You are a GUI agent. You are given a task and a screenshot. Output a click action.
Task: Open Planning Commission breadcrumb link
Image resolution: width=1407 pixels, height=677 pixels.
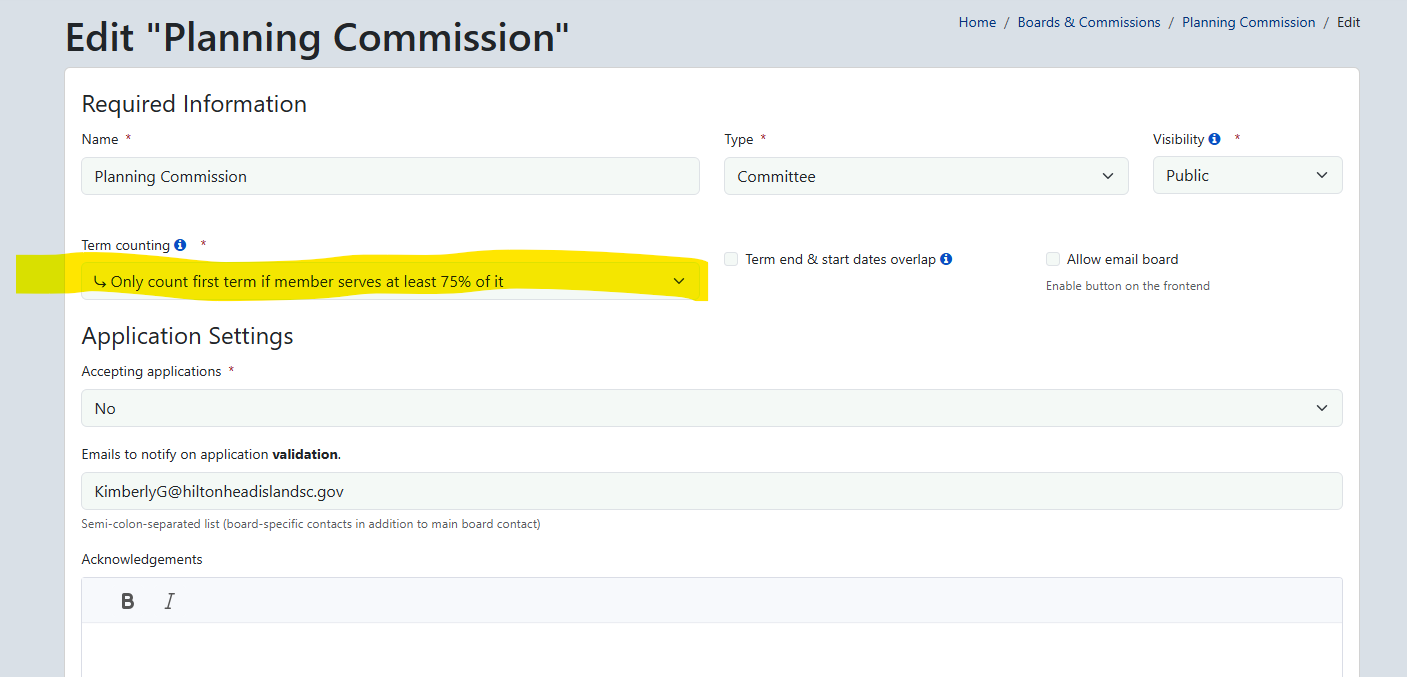coord(1249,22)
